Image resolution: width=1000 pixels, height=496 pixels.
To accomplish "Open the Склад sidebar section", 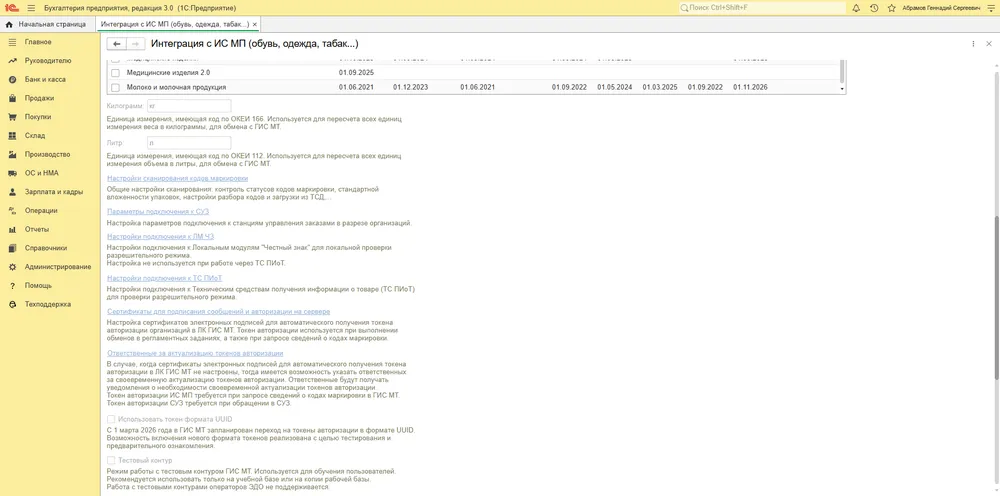I will 34,136.
